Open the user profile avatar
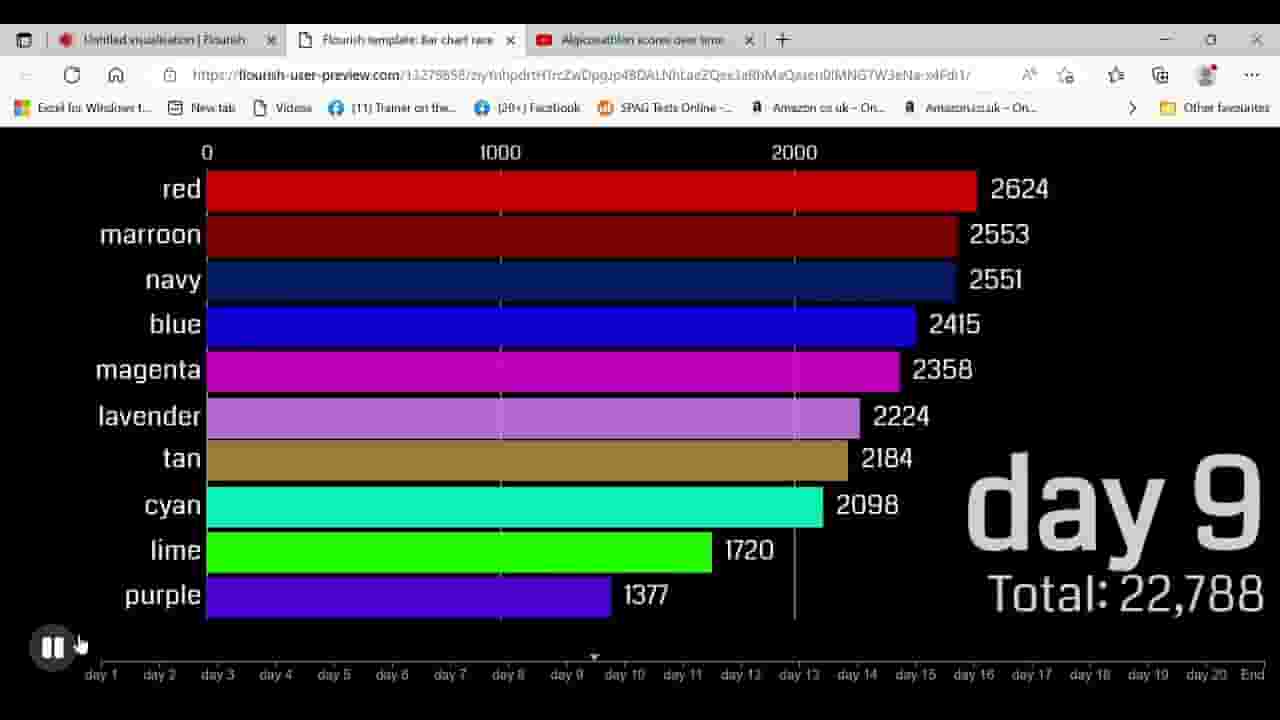The width and height of the screenshot is (1280, 720). coord(1206,75)
